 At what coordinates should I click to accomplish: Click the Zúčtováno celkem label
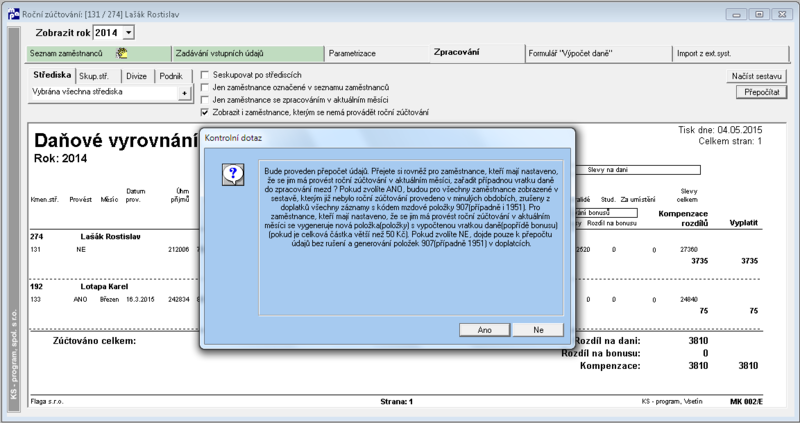[x=94, y=341]
